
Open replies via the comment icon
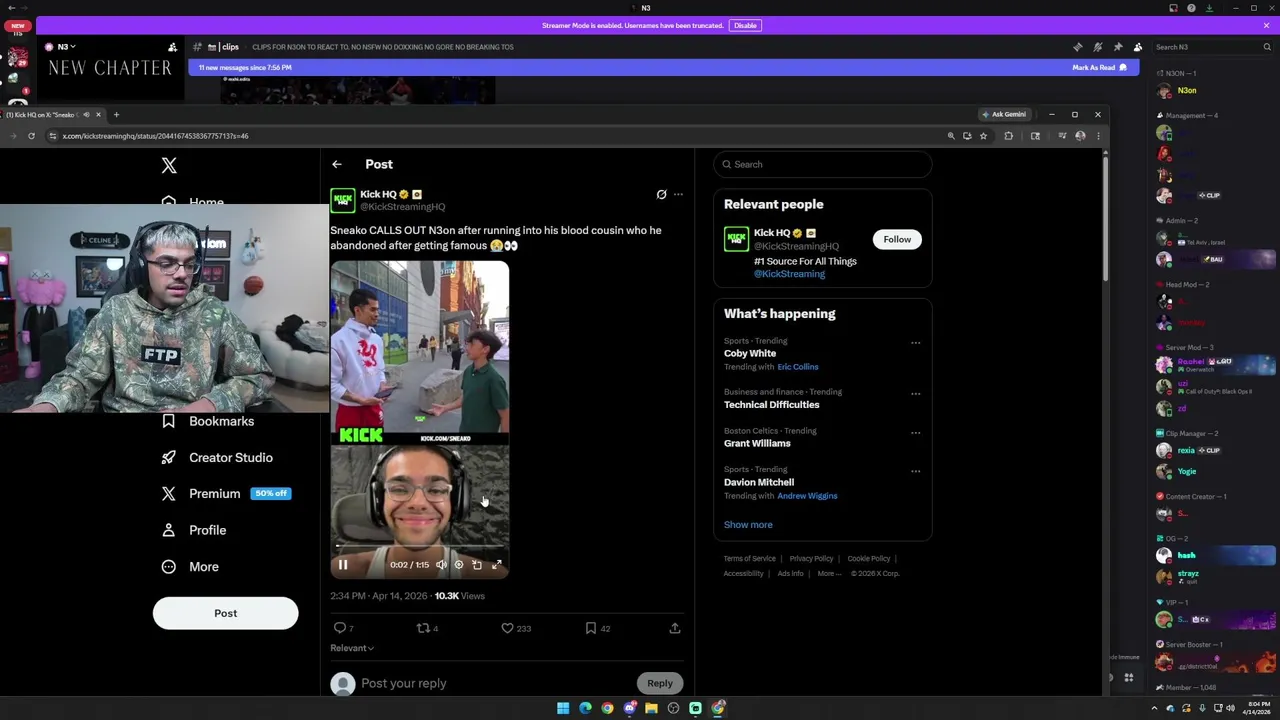pos(340,628)
